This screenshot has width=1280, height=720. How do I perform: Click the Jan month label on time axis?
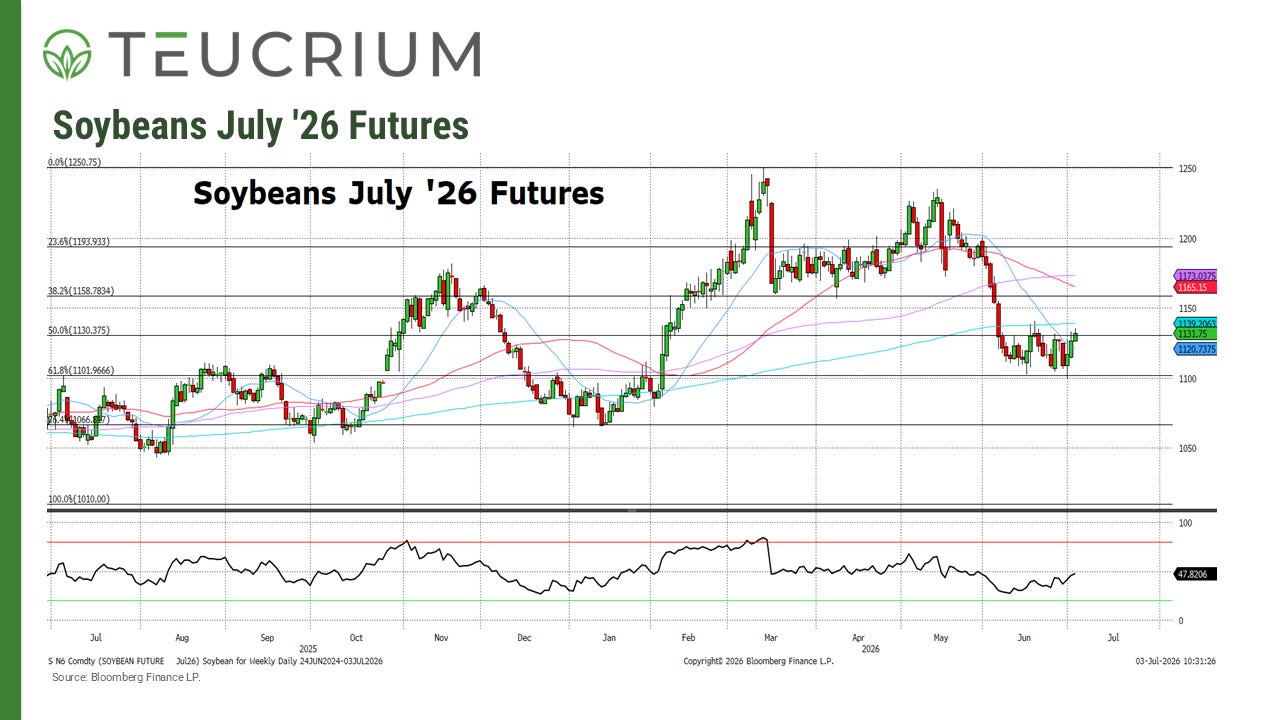coord(610,636)
